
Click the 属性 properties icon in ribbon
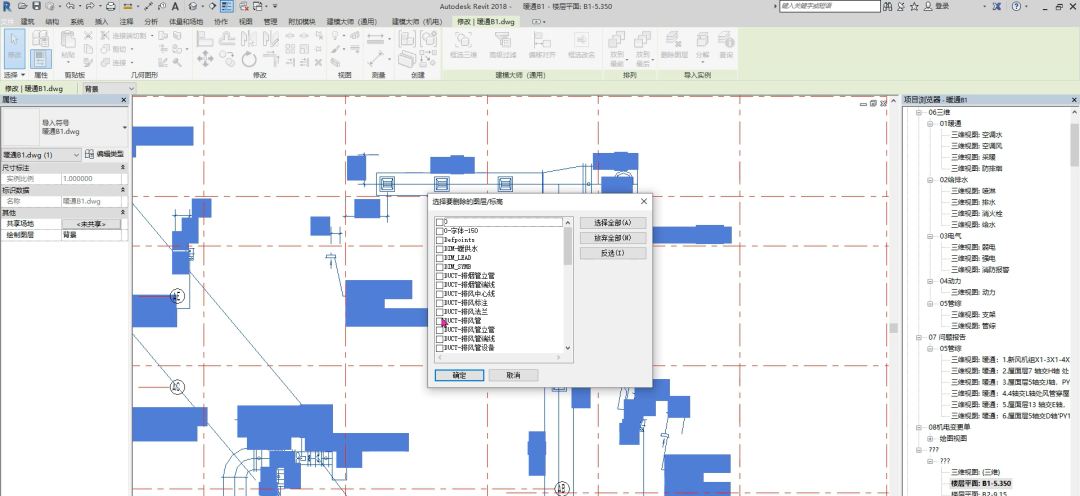[x=41, y=58]
